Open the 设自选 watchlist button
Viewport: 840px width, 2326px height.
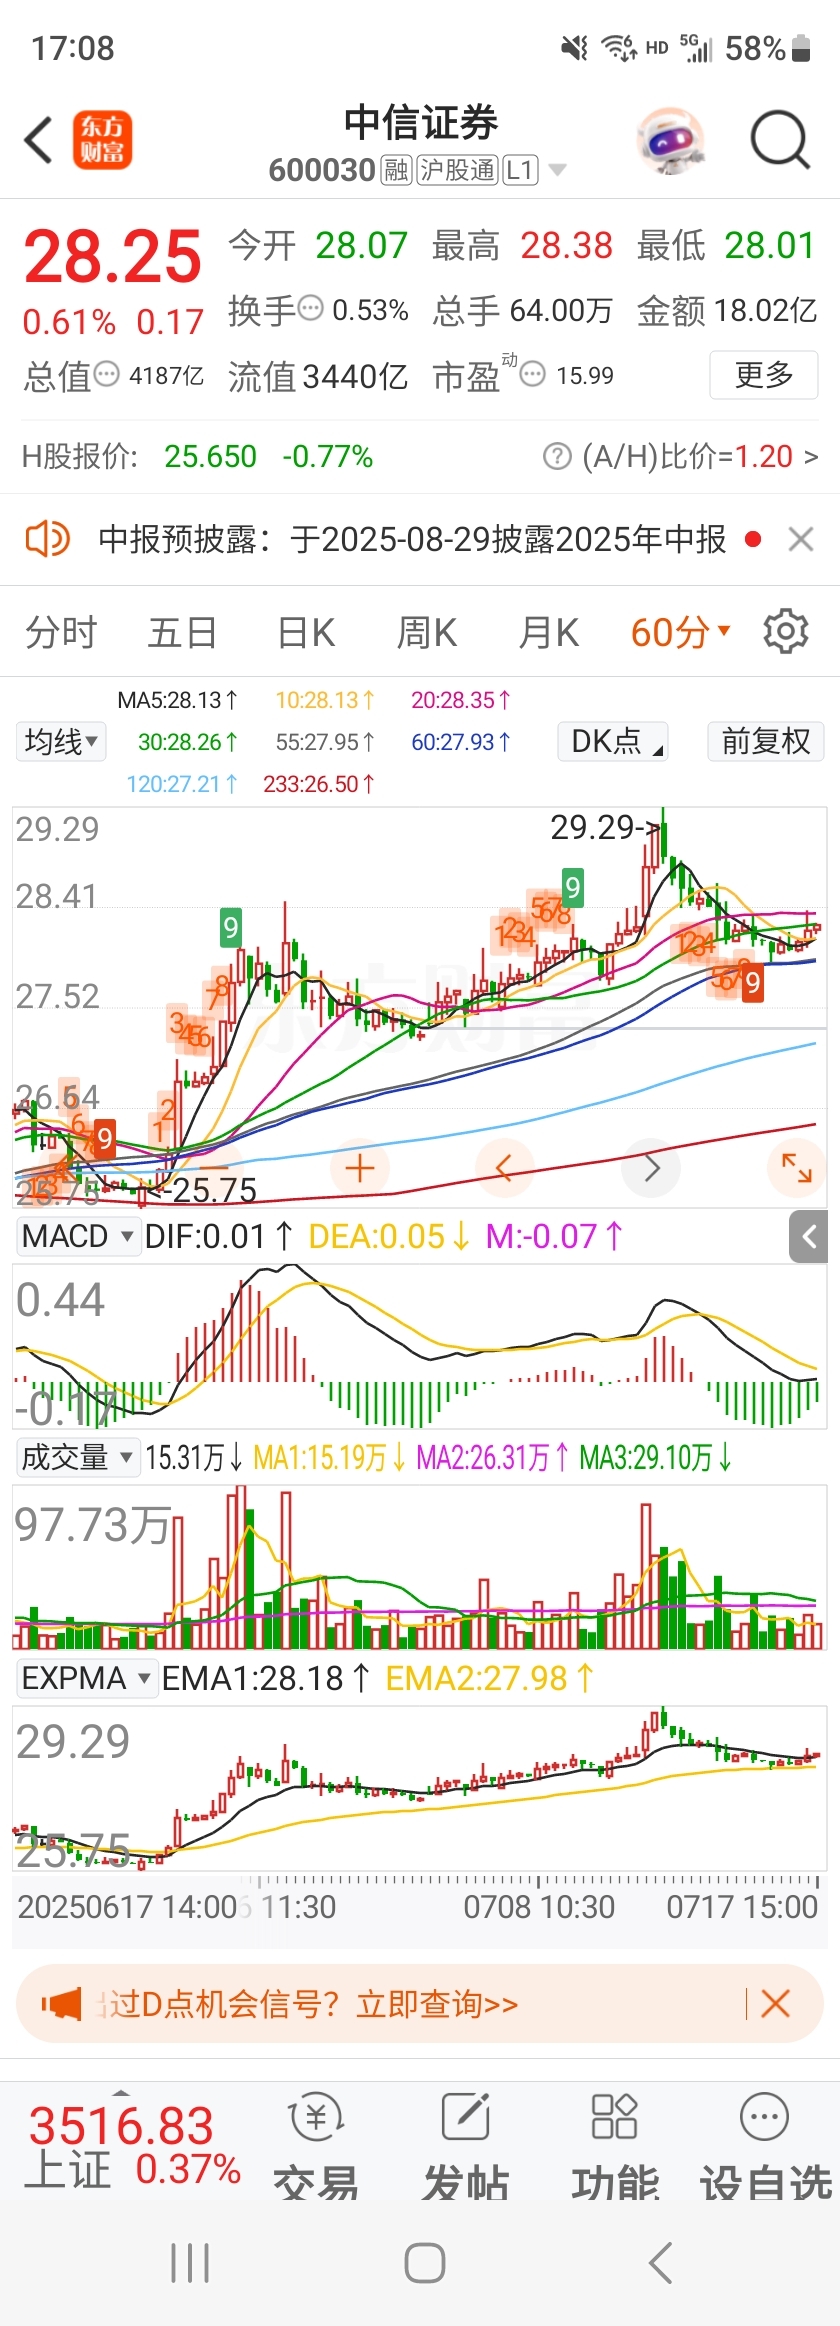click(766, 2147)
